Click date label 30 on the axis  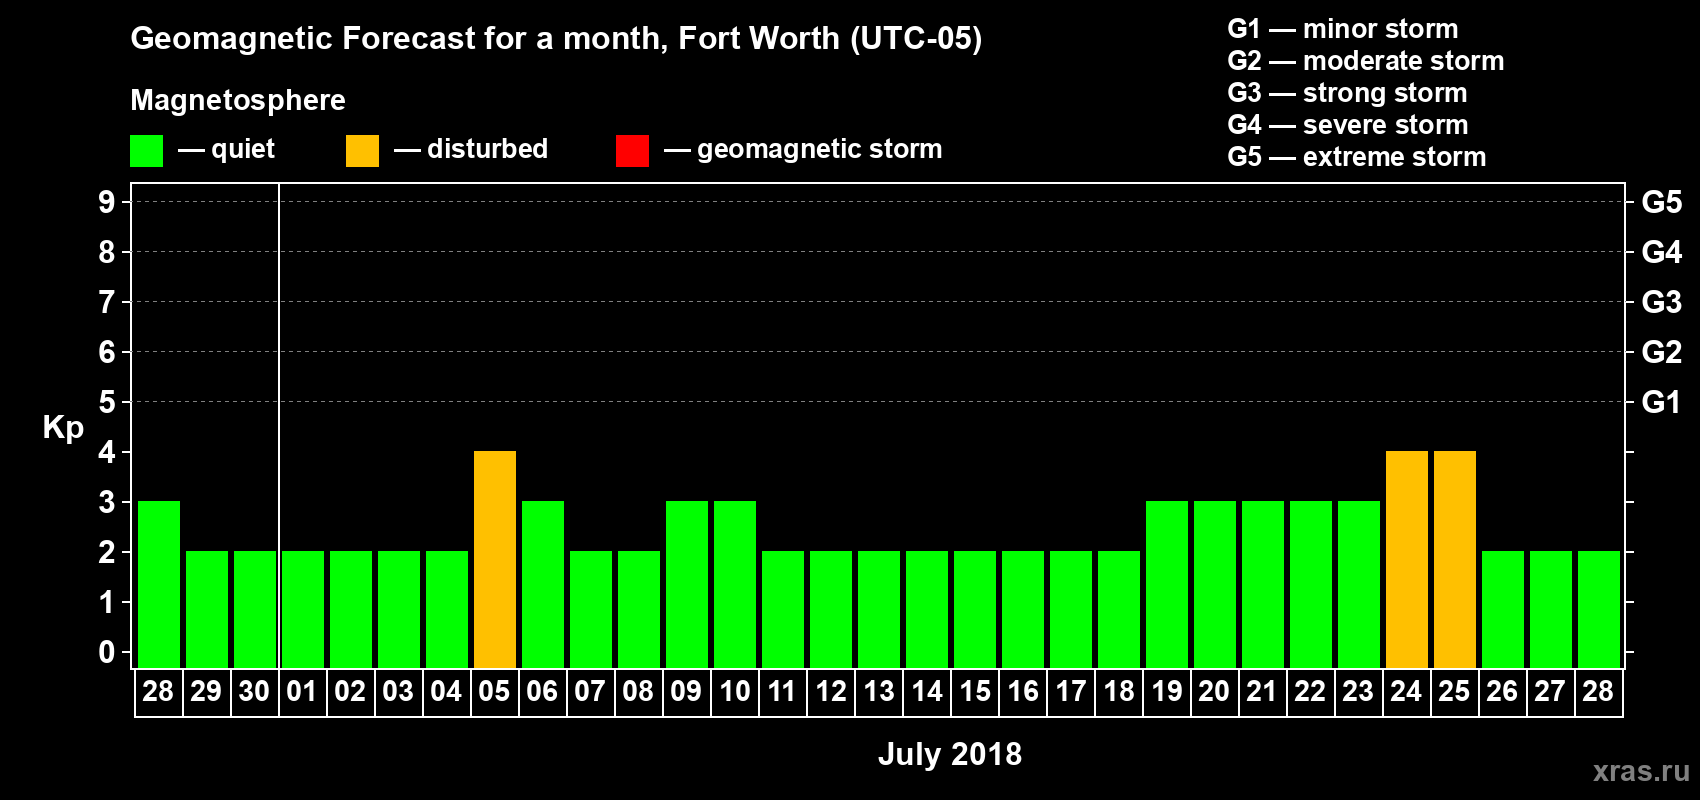pos(254,692)
